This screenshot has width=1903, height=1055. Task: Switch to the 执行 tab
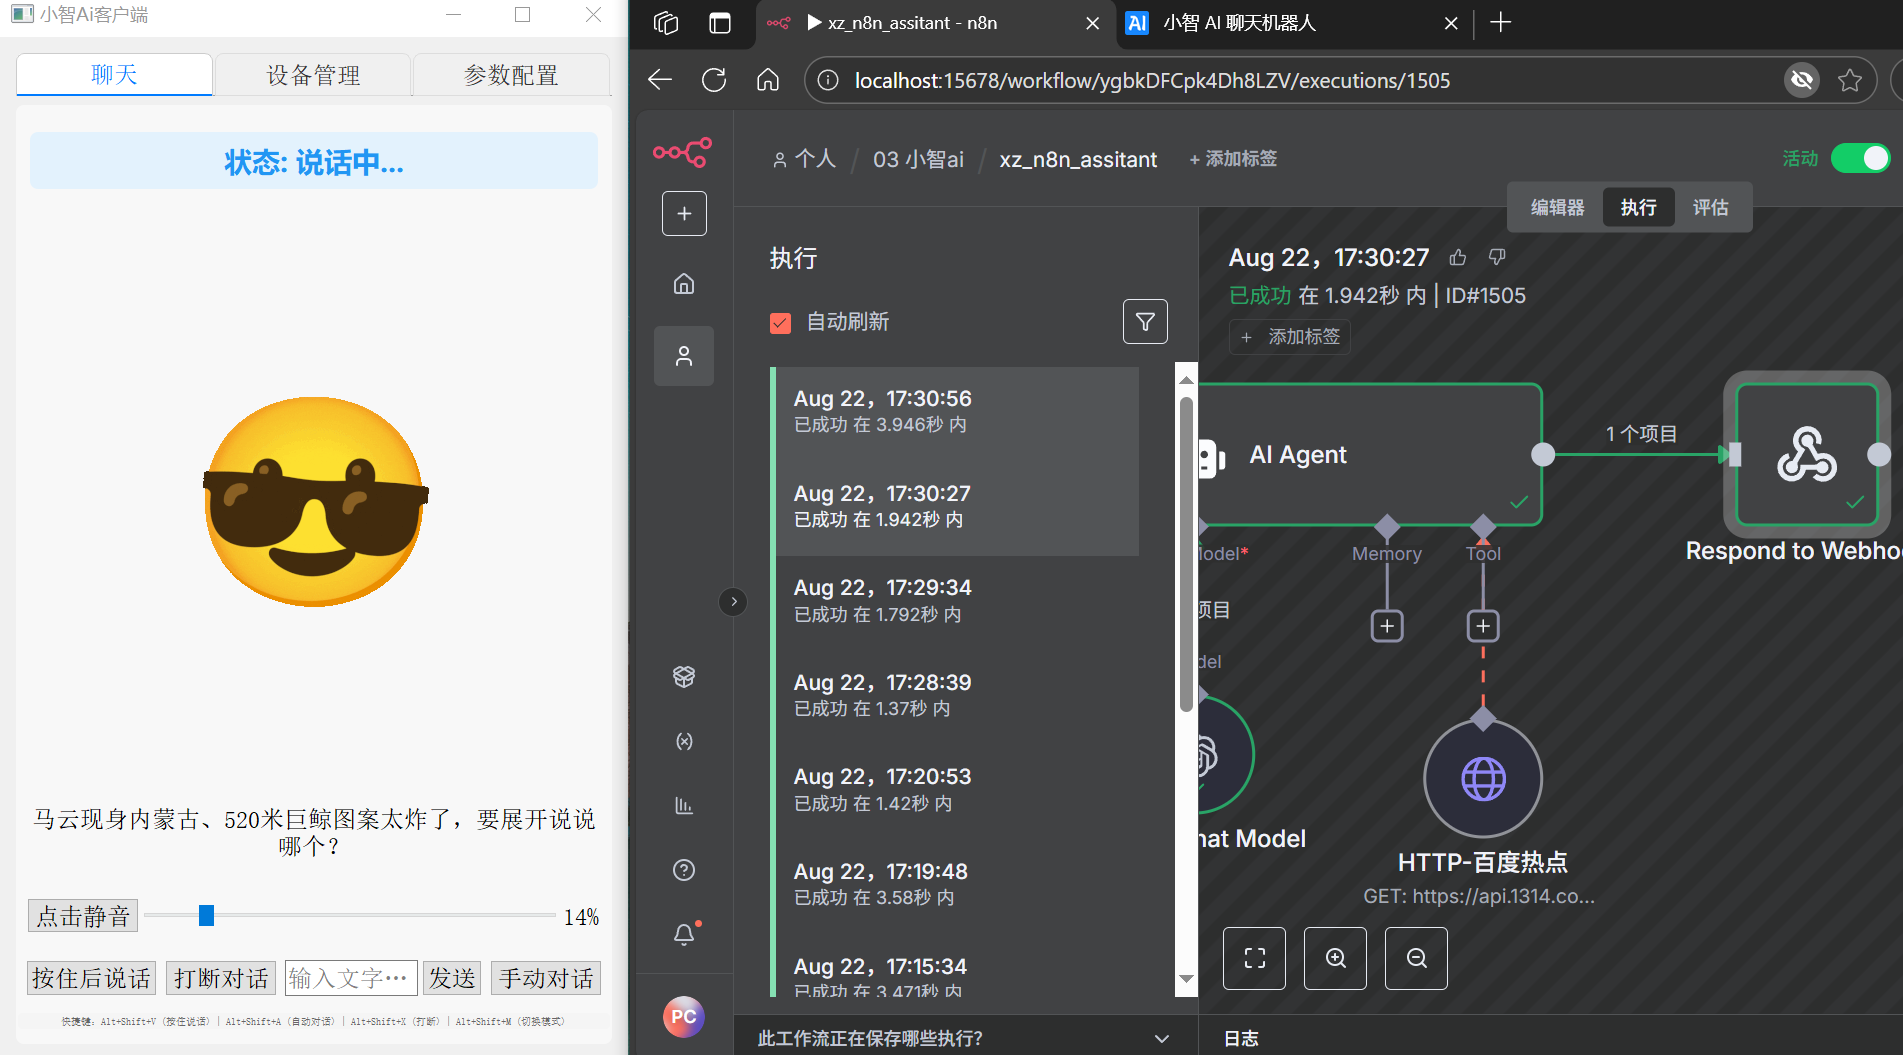(1638, 207)
